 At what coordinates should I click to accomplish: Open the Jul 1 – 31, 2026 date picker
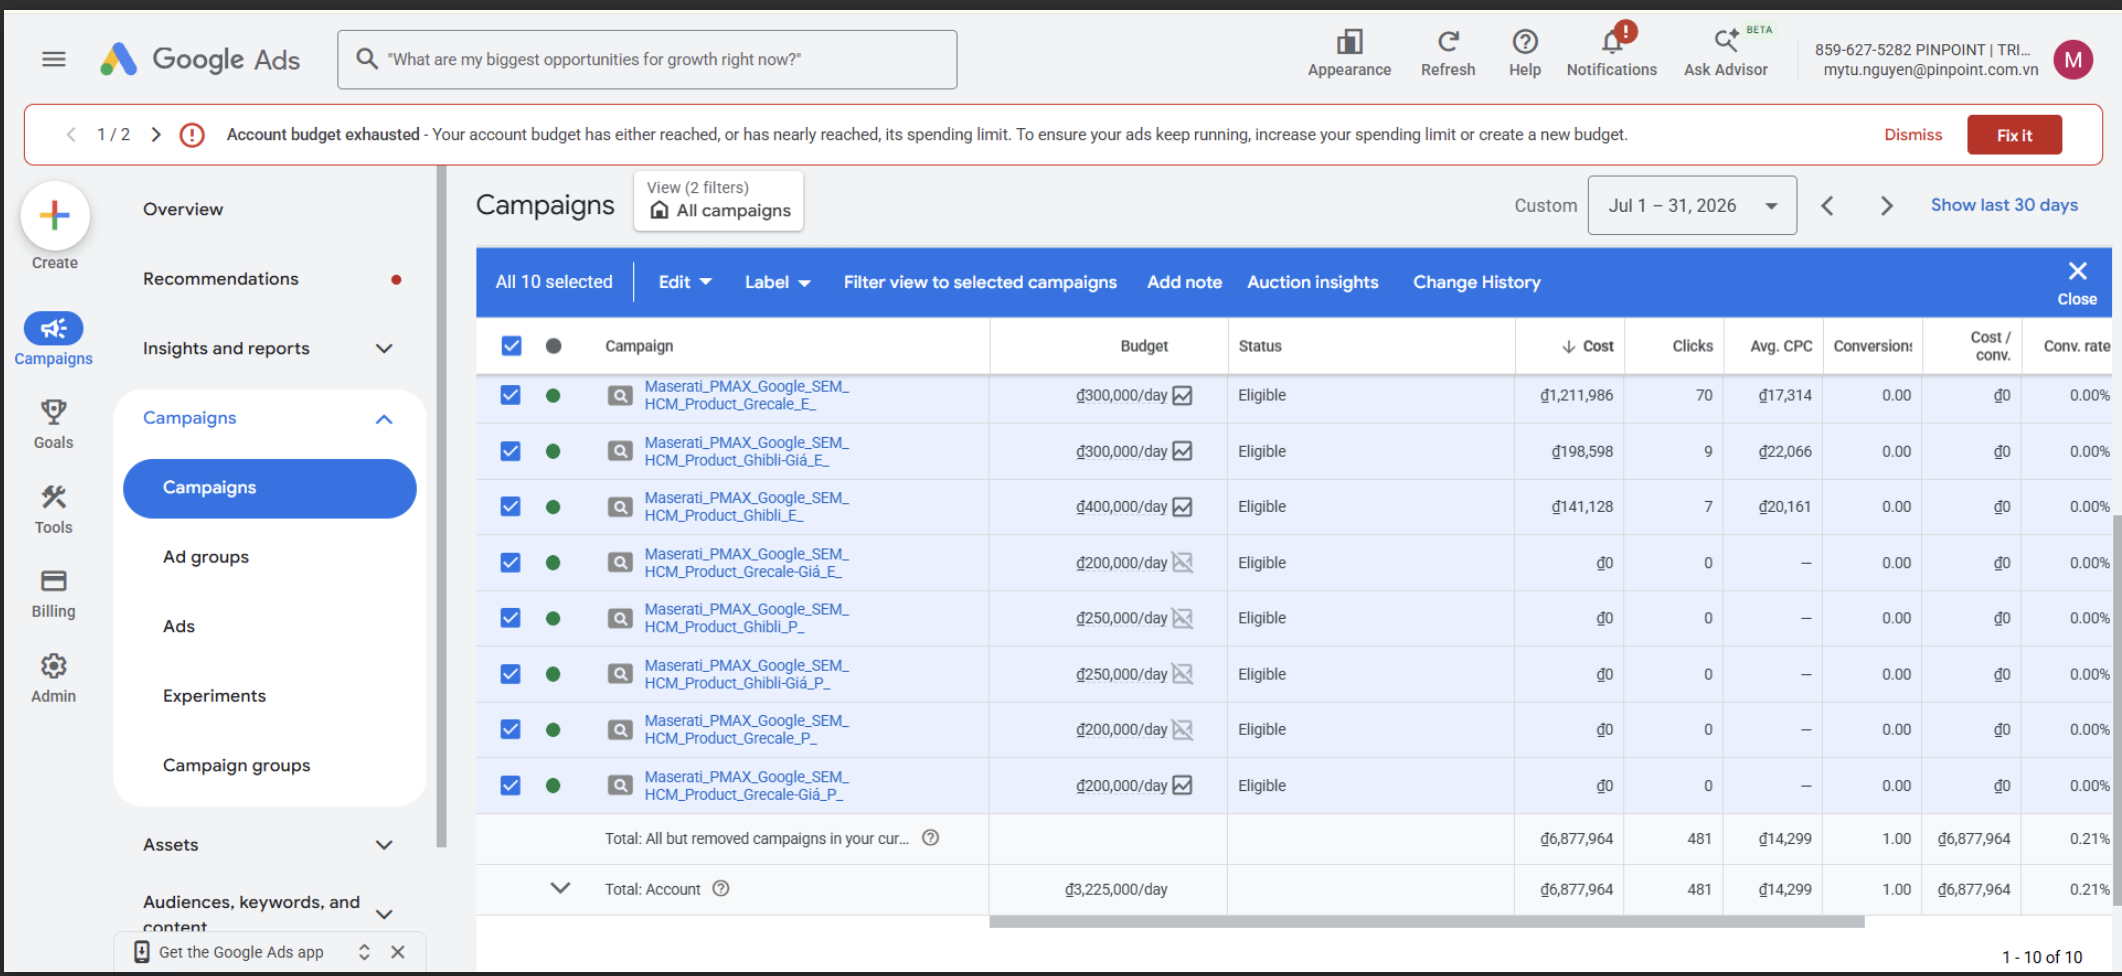[x=1692, y=206]
